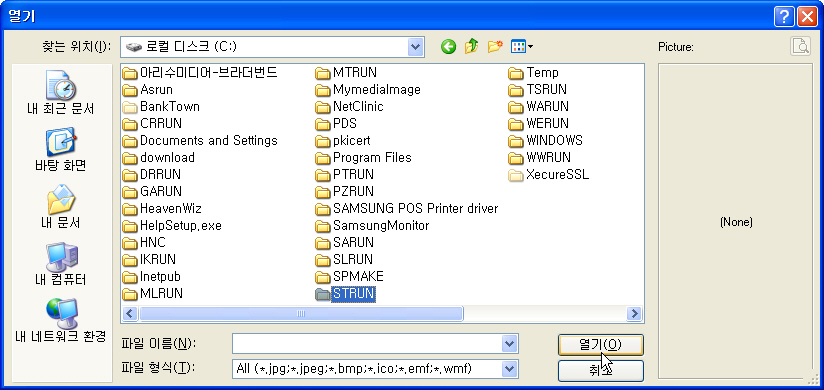Select the IKRUN folder name
This screenshot has height=390, width=824.
coord(158,259)
